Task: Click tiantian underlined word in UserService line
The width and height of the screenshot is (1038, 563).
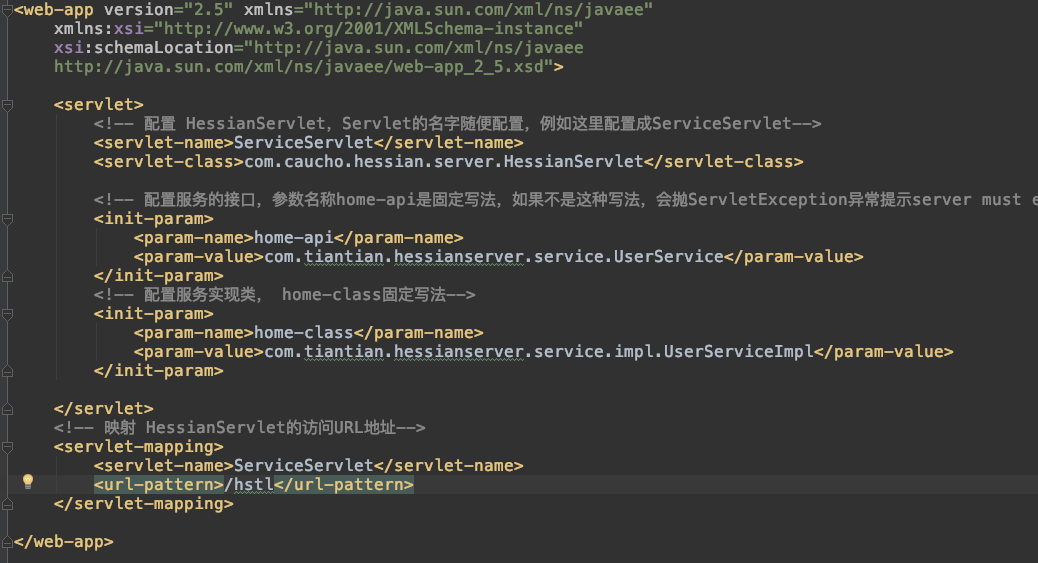Action: point(344,257)
